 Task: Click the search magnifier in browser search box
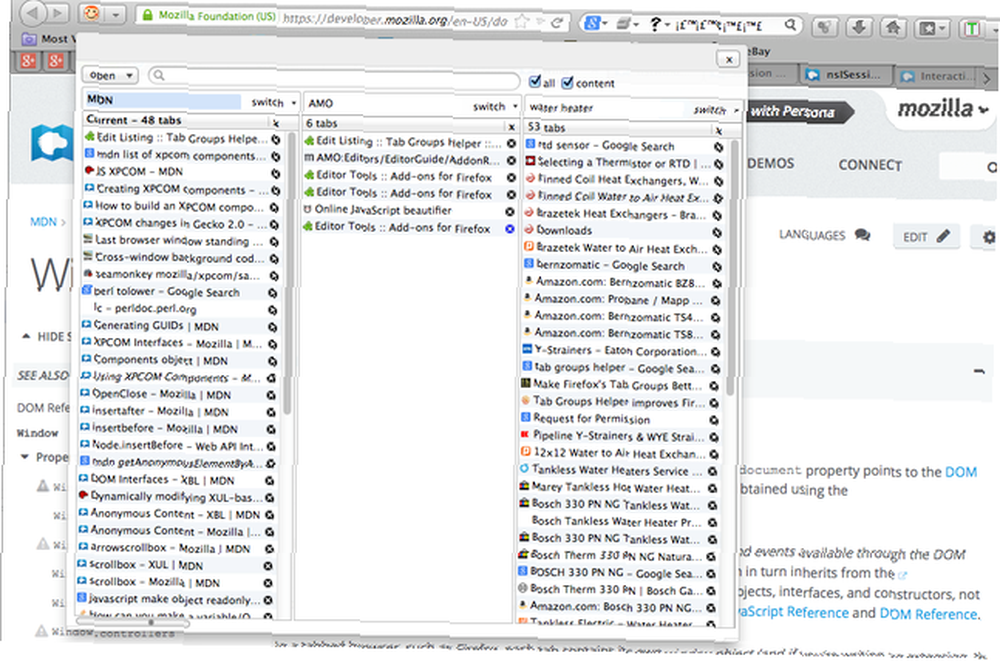(x=790, y=25)
